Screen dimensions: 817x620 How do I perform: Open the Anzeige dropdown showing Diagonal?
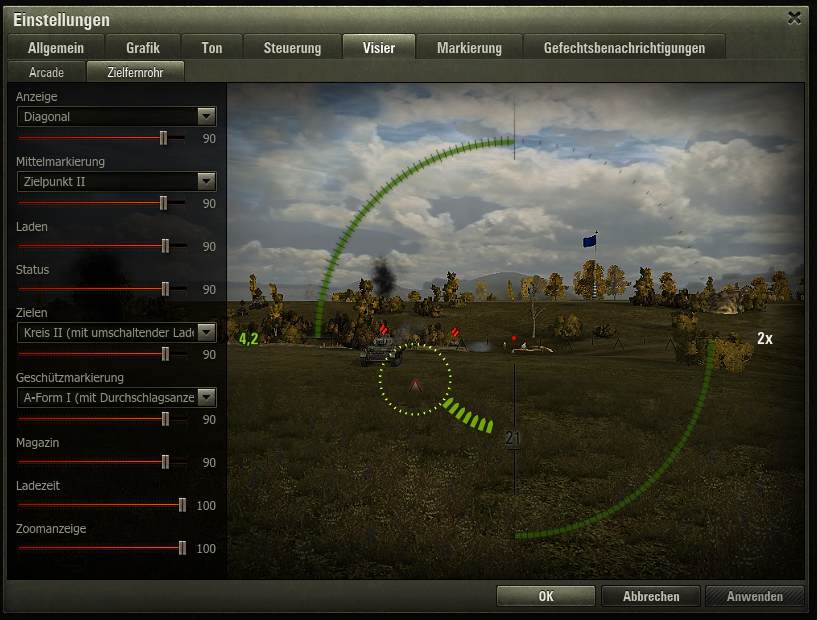[117, 116]
